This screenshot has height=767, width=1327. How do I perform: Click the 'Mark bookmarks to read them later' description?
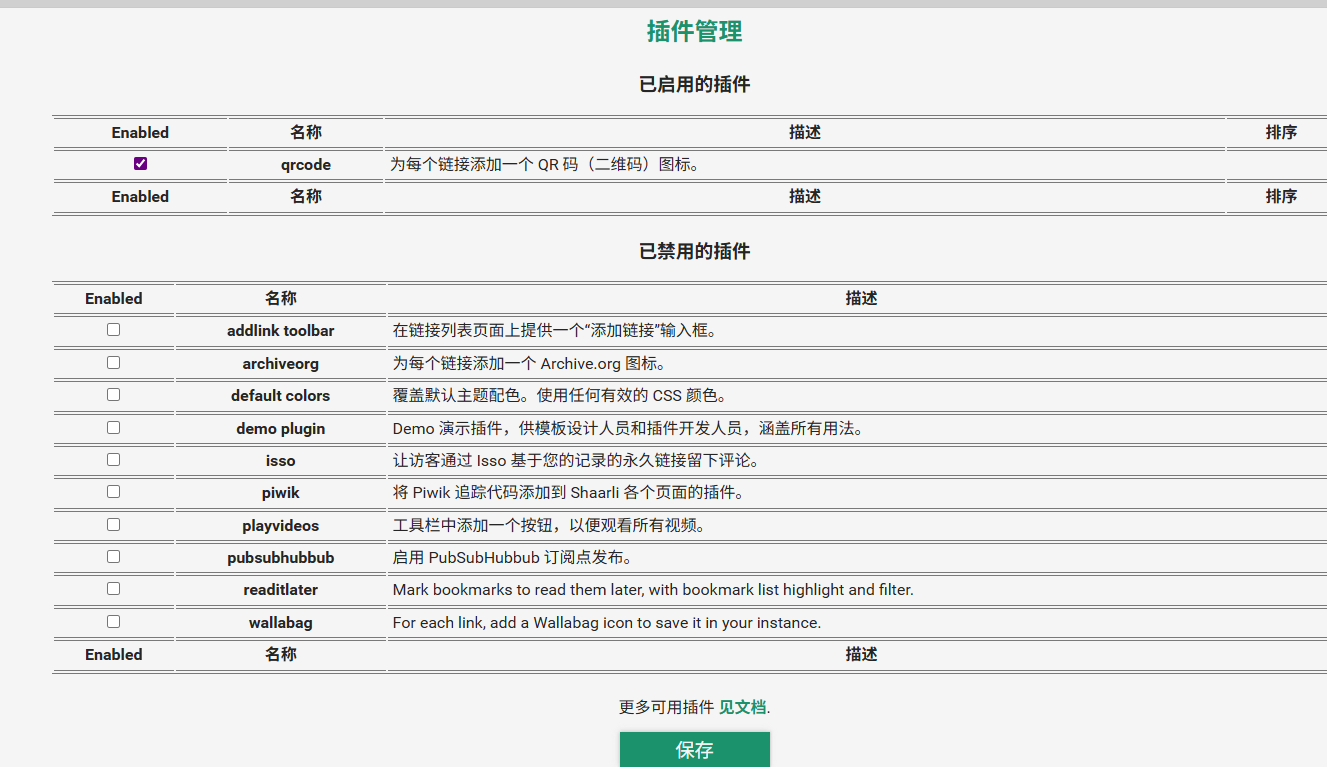[653, 590]
